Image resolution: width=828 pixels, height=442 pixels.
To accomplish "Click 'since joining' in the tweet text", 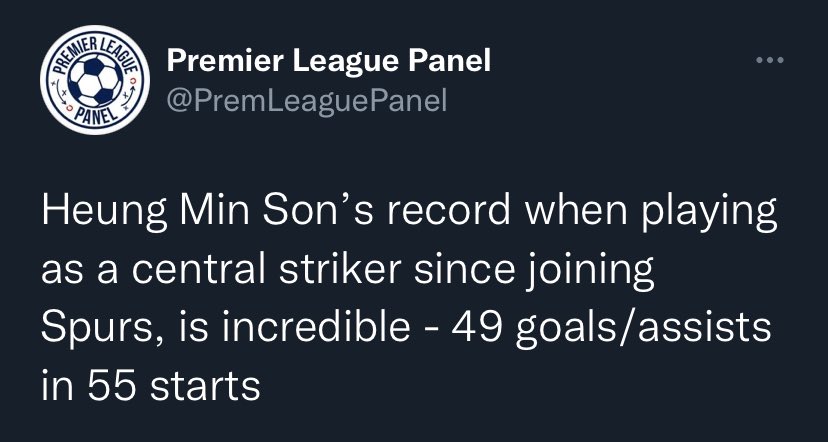I will click(x=534, y=271).
